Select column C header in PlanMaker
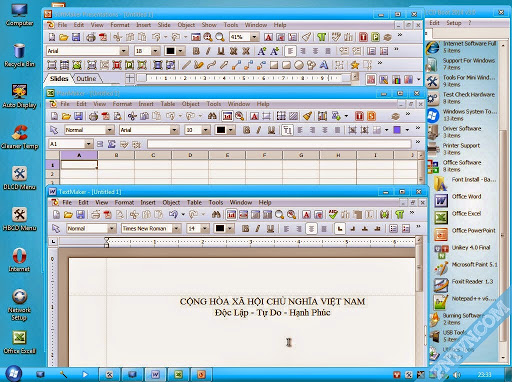The width and height of the screenshot is (512, 382). coord(153,155)
